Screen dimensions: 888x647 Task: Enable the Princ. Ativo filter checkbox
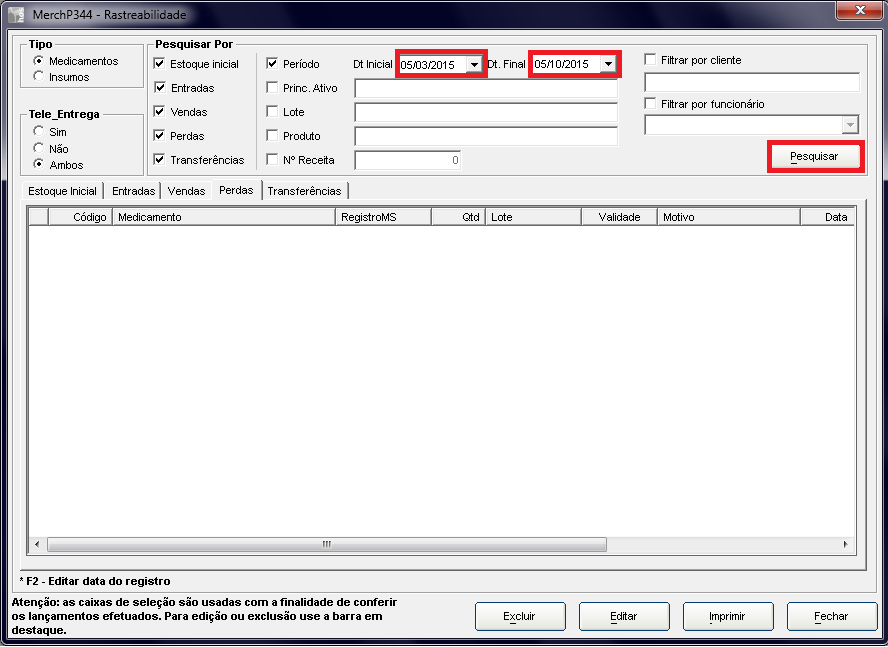click(272, 88)
